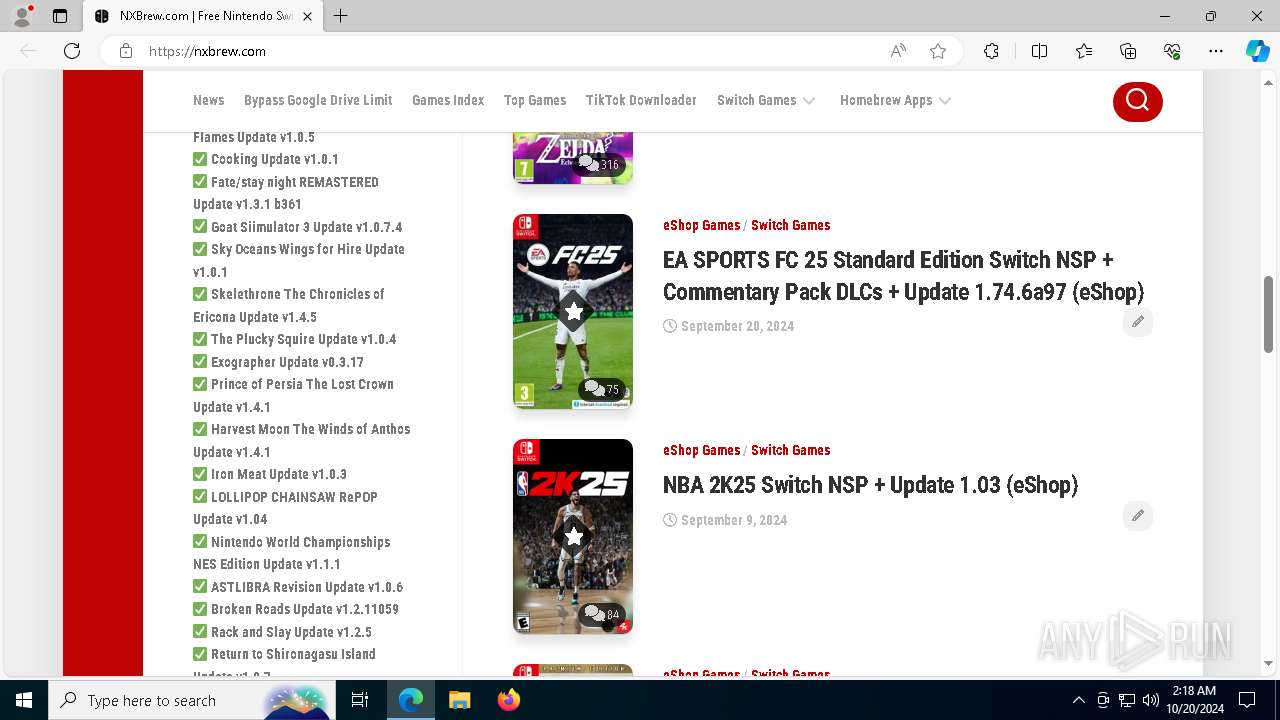This screenshot has width=1280, height=720.
Task: Open NBA 2K25 Switch NSP post
Action: click(x=870, y=485)
